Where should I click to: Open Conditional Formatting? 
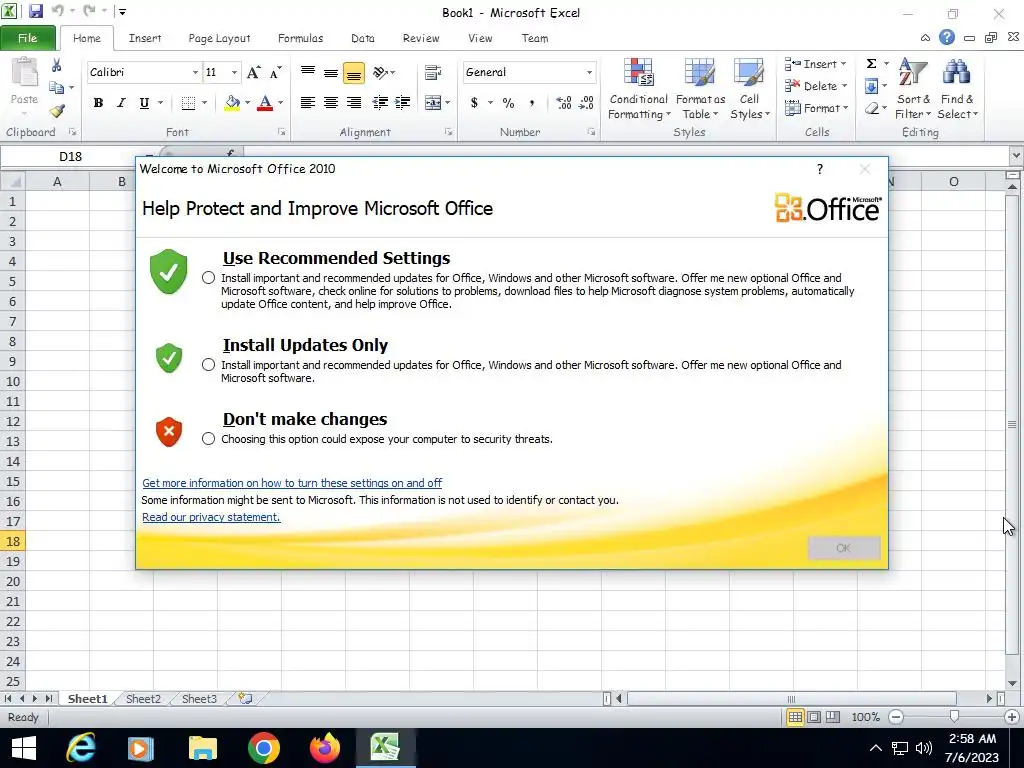639,89
